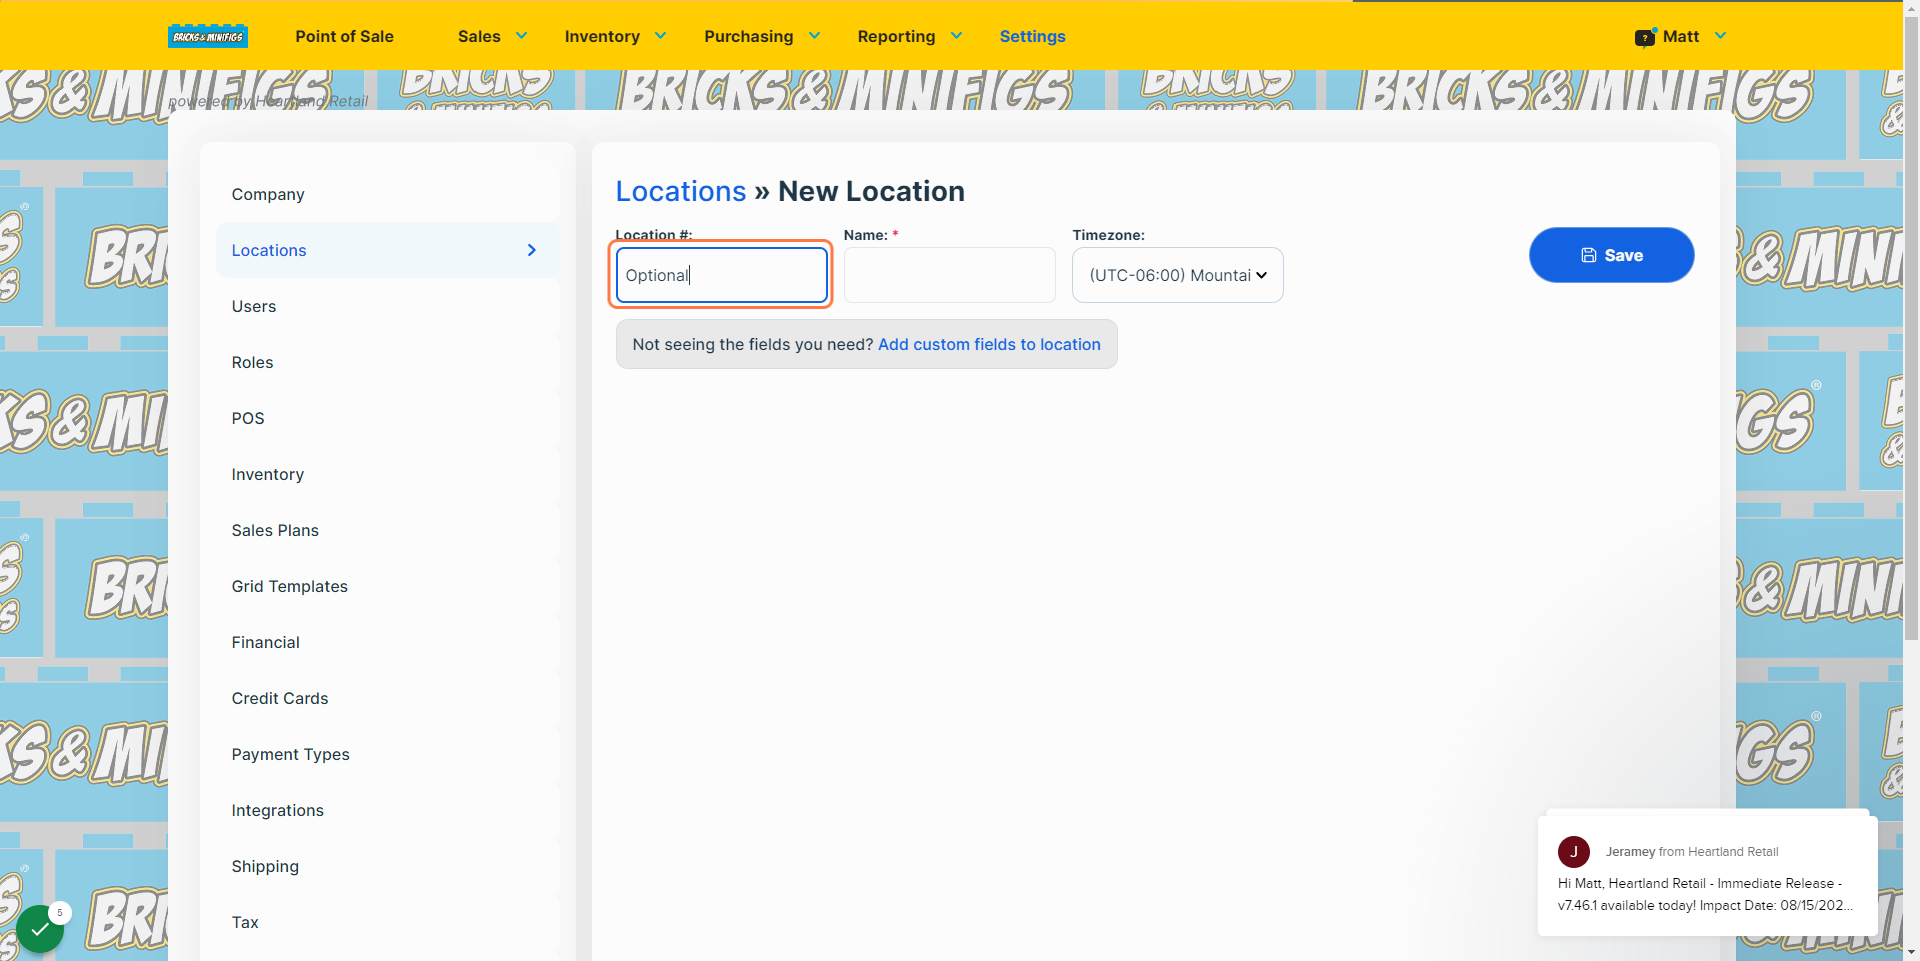Open the Purchasing dropdown menu

coord(762,36)
